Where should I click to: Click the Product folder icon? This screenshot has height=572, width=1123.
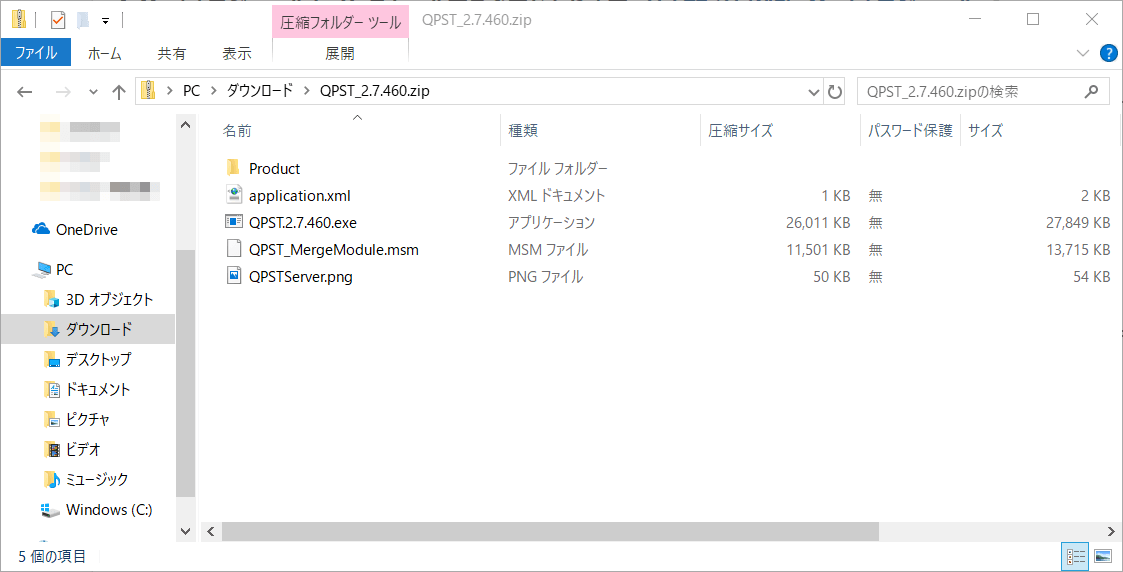(x=233, y=168)
